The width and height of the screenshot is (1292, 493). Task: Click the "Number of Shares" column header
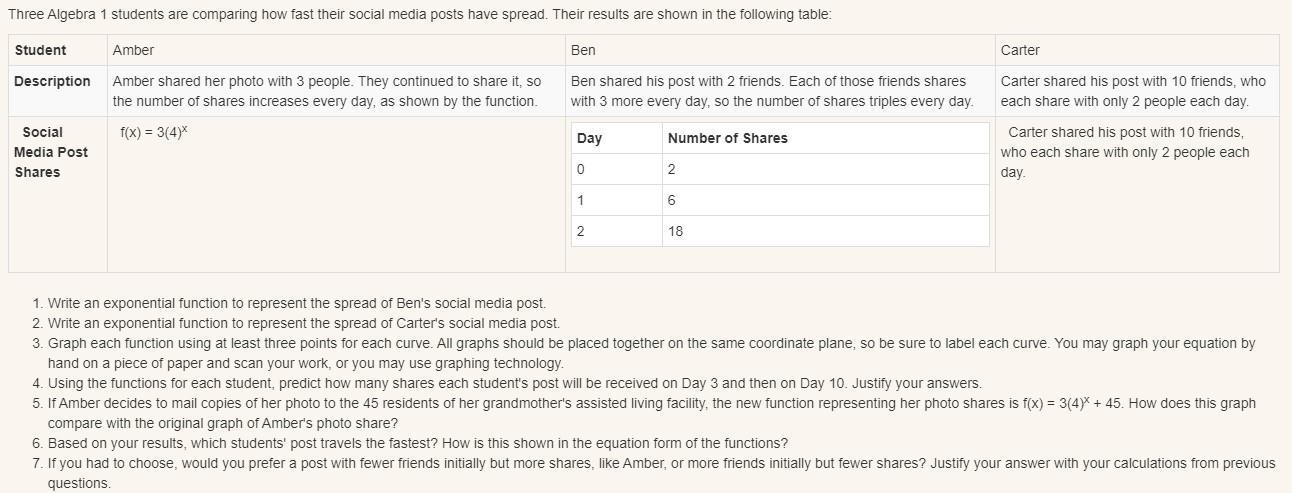click(x=727, y=138)
